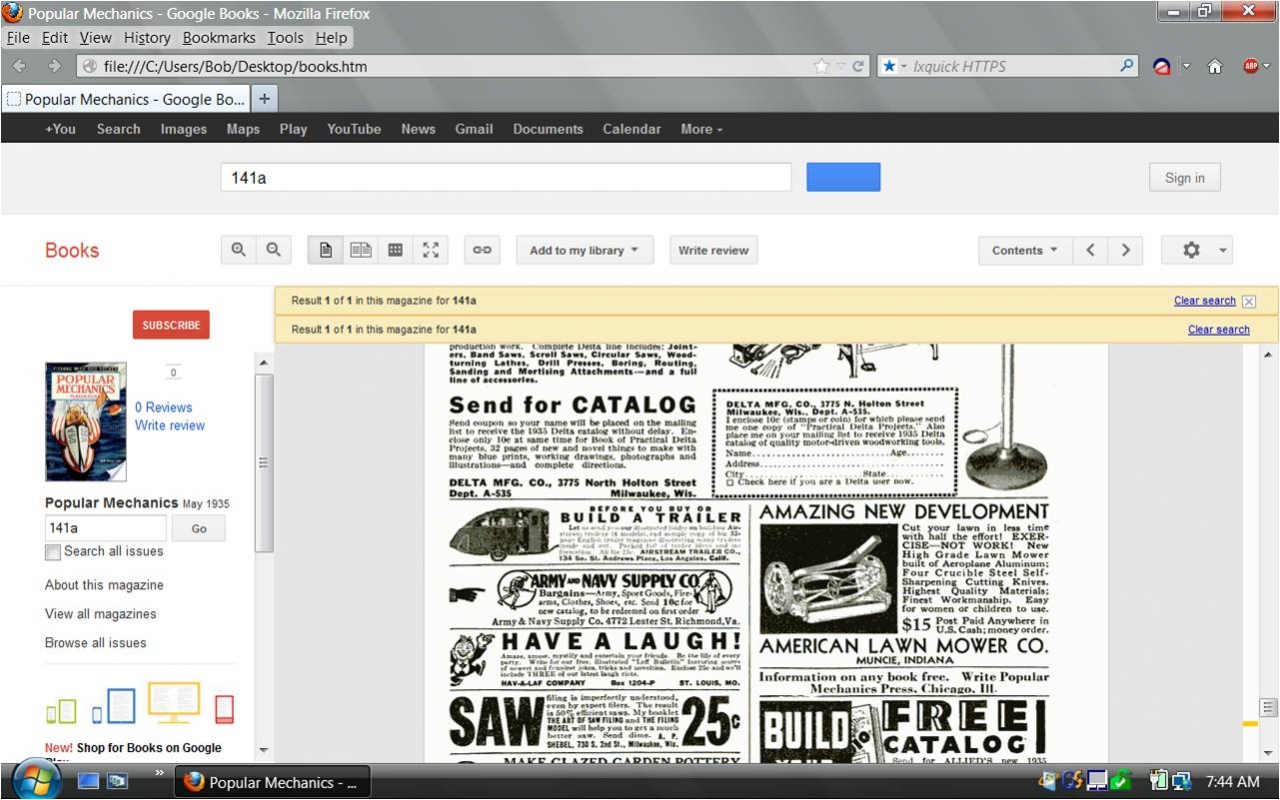This screenshot has height=800, width=1280.
Task: Open a new Firefox tab
Action: coord(264,99)
